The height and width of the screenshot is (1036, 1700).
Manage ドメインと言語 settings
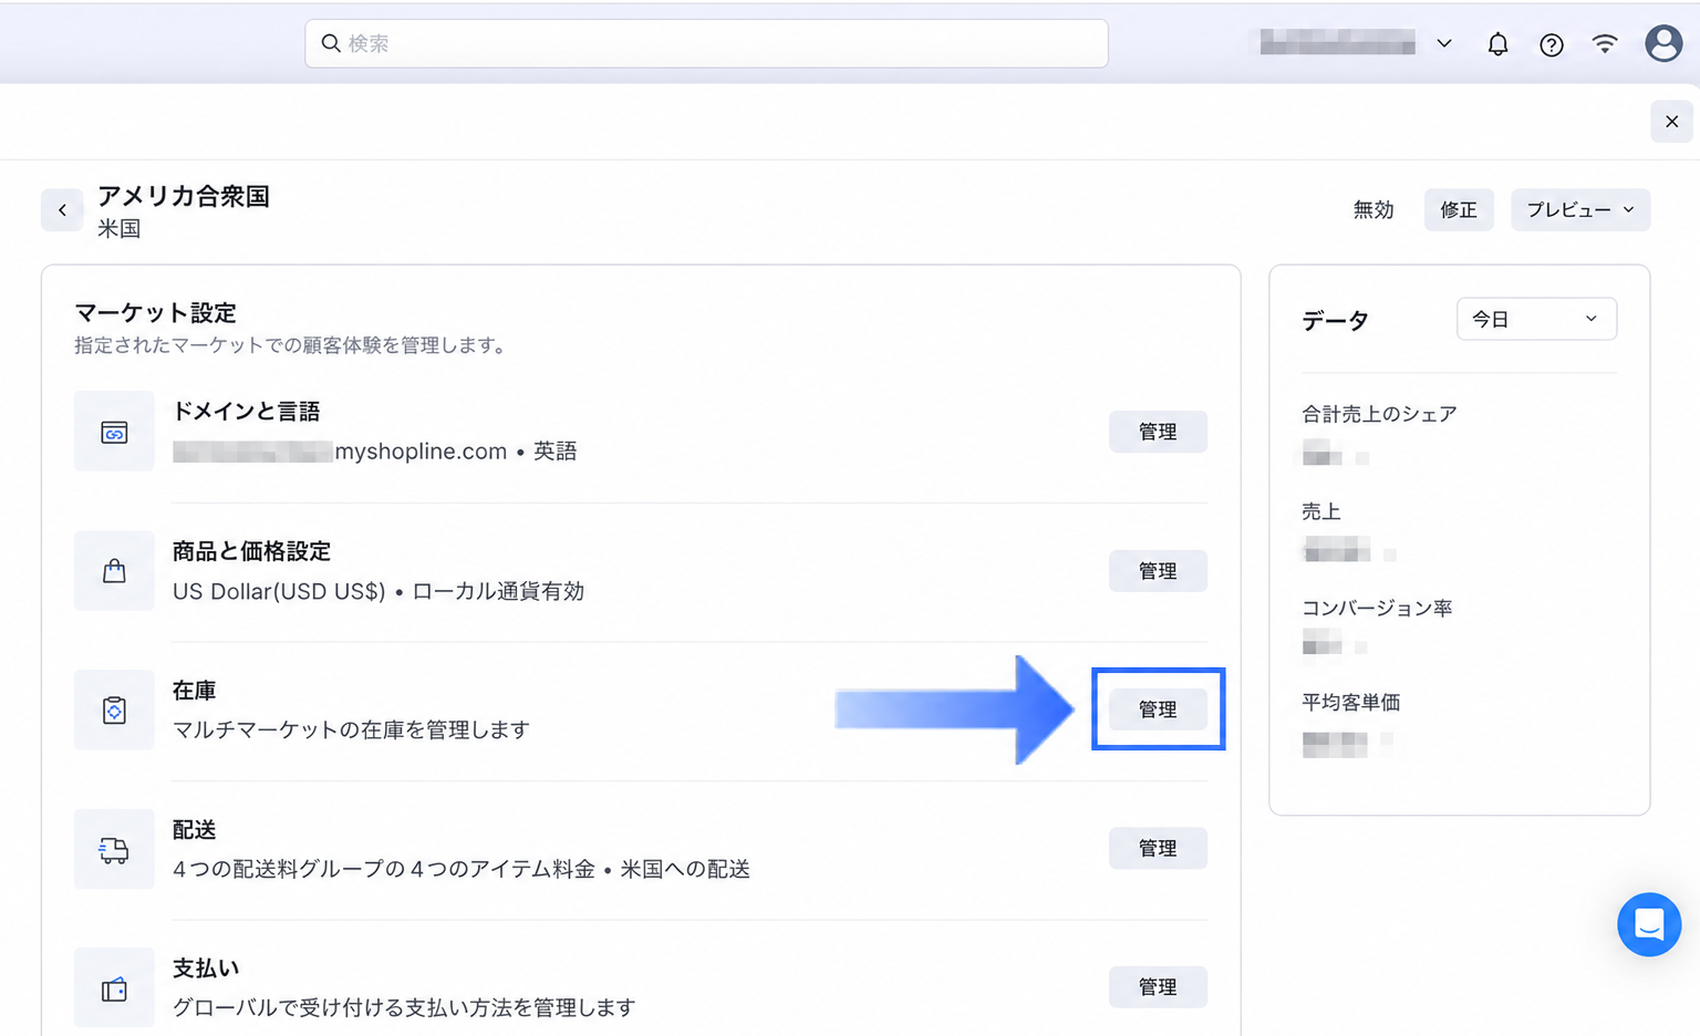[x=1157, y=432]
